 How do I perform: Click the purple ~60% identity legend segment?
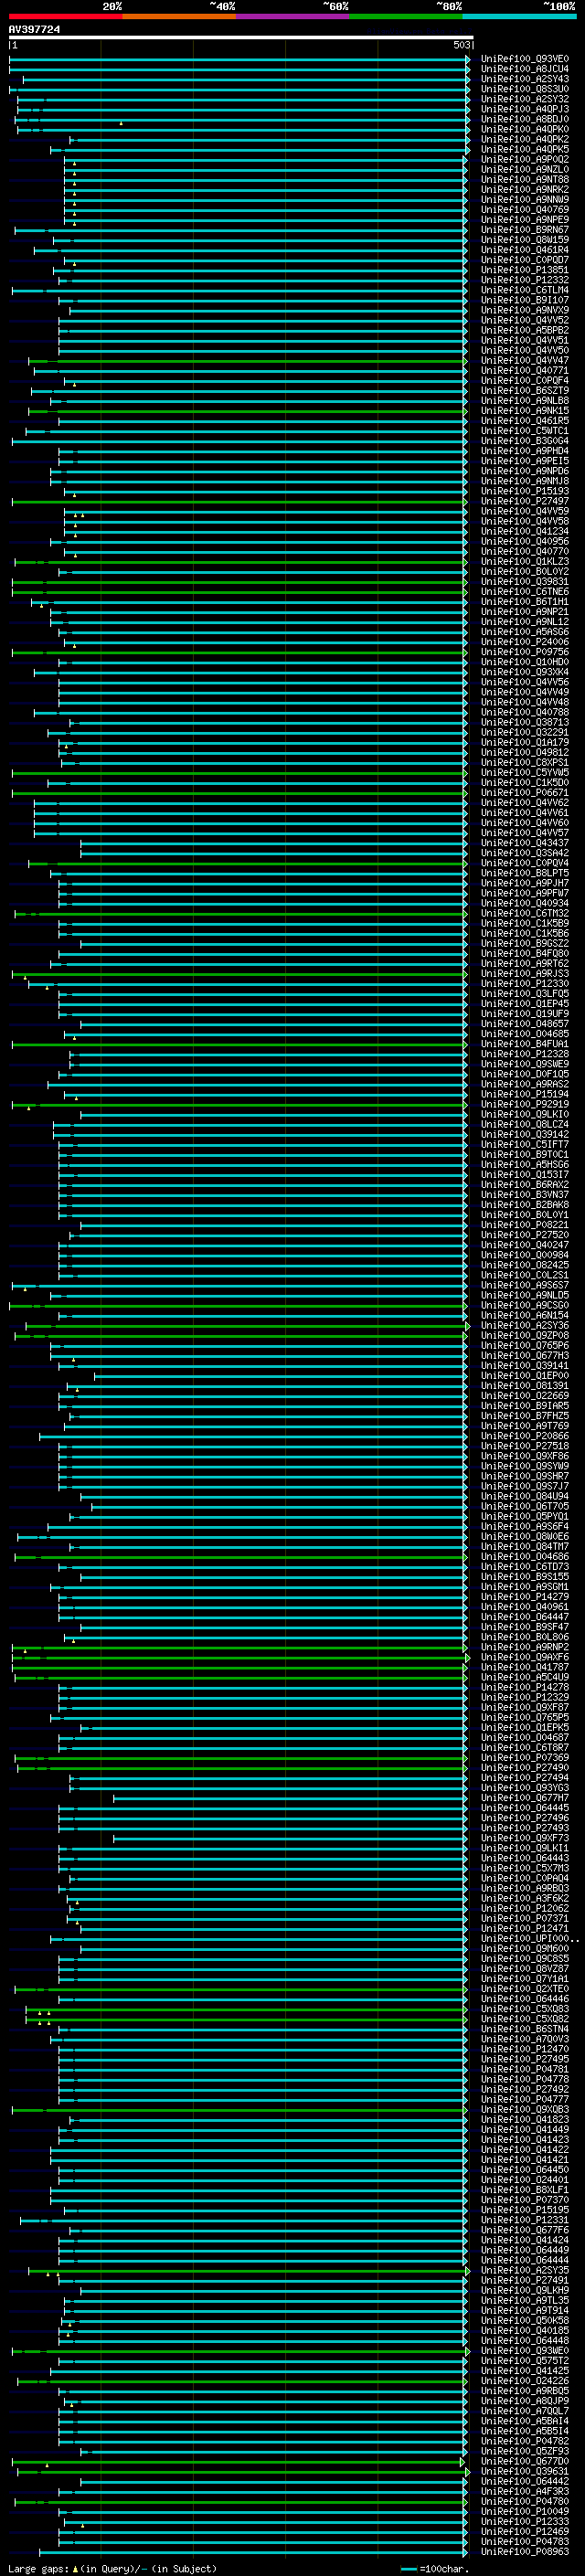[x=292, y=17]
